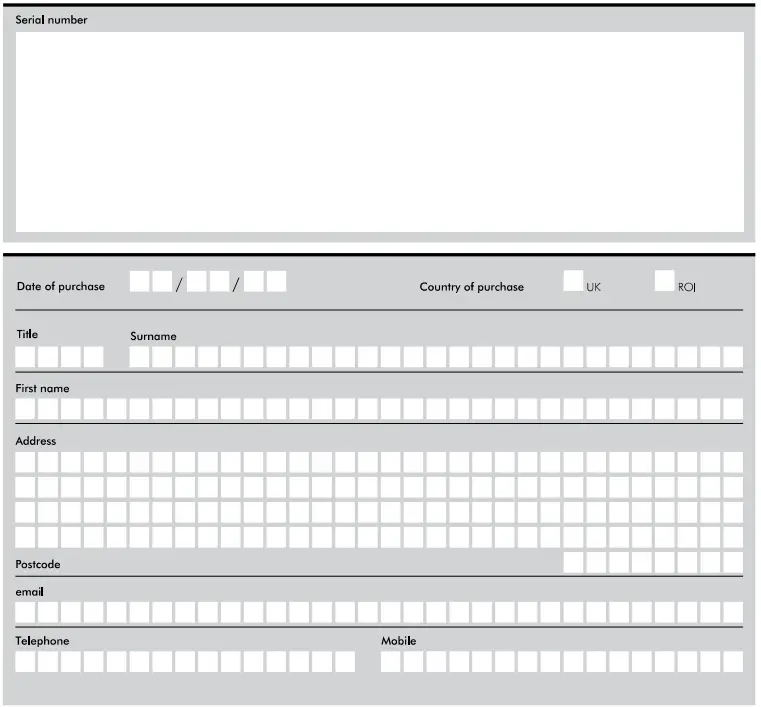Click the first box of the Address top row

click(x=25, y=462)
